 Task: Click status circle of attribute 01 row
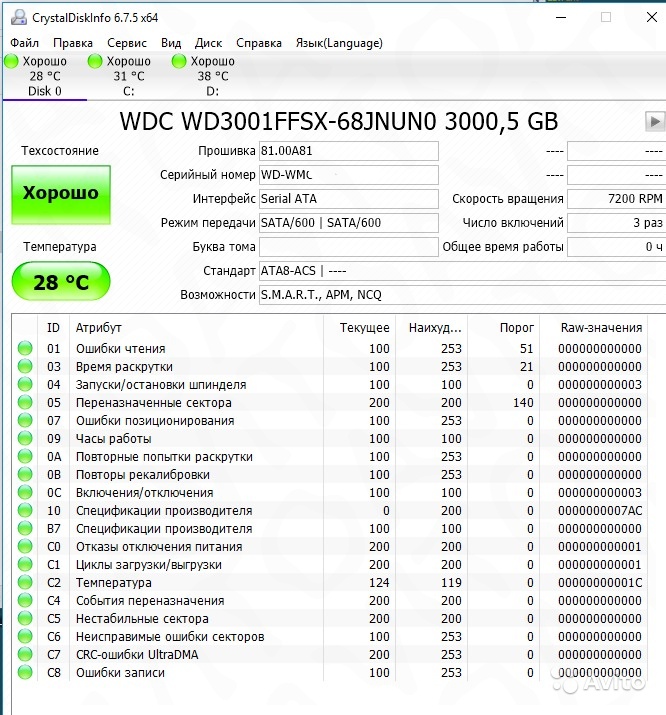(25, 348)
